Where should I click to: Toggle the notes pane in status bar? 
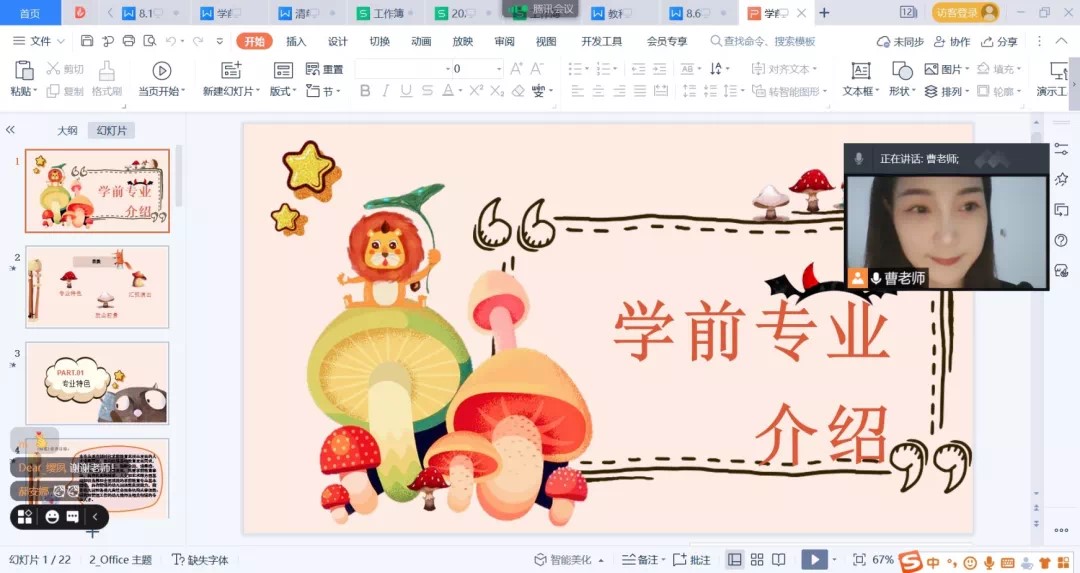640,560
